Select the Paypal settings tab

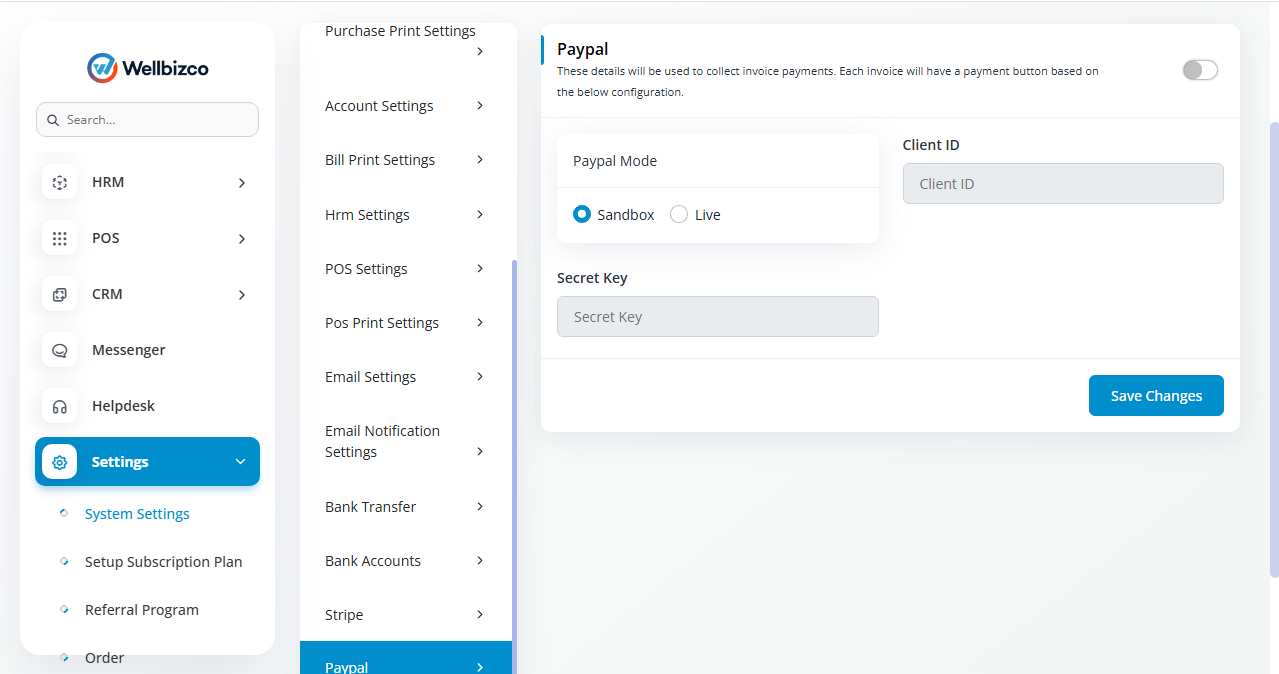[406, 658]
